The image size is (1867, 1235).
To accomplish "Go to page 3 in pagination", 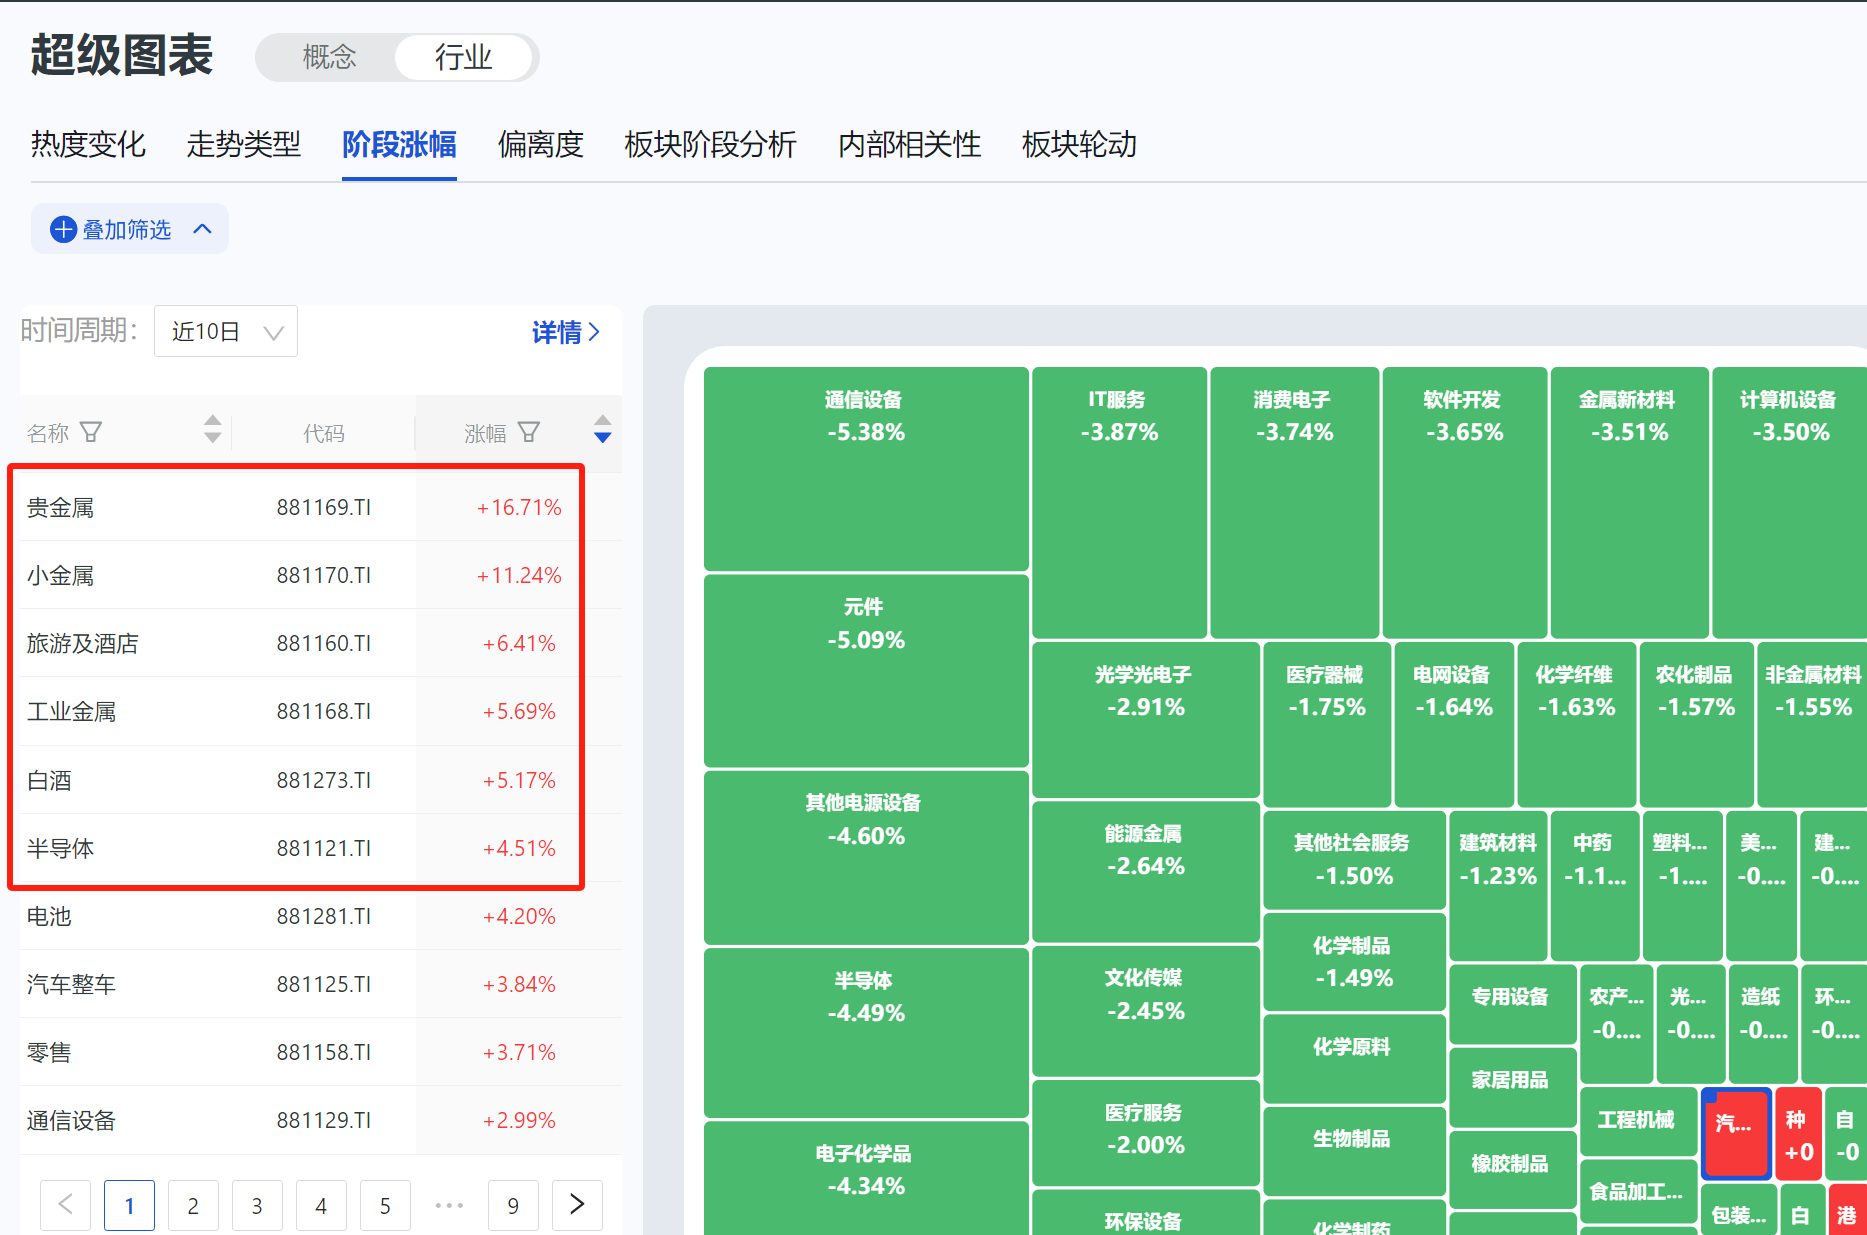I will pos(257,1205).
